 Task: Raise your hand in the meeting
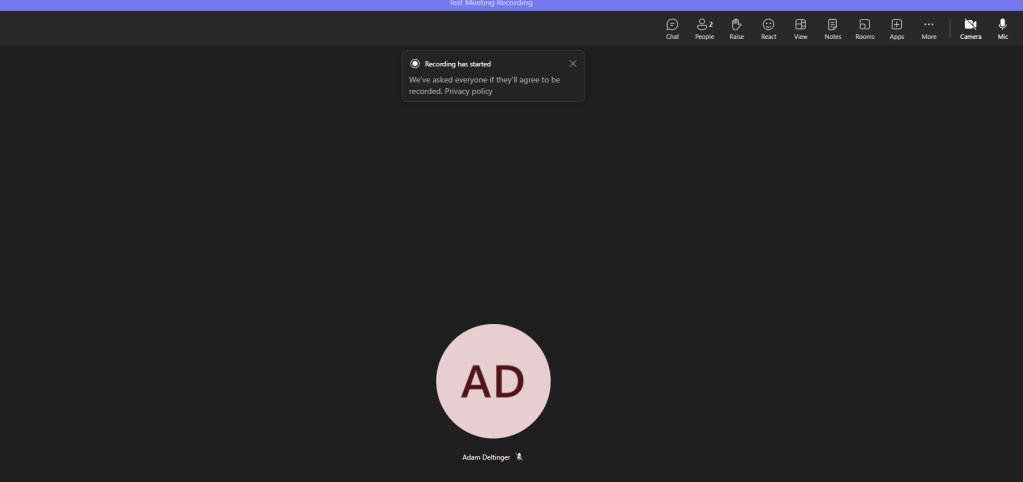coord(736,28)
